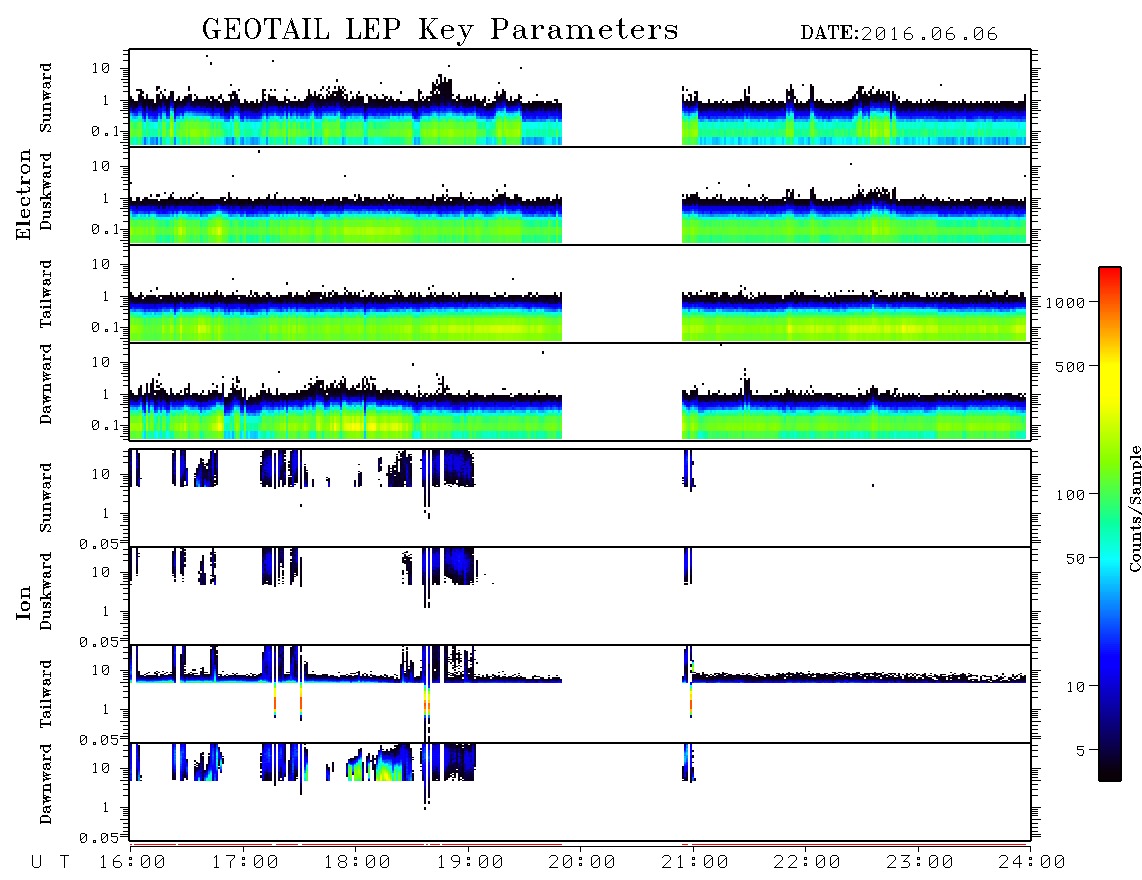Click the "Ion" group axis label
Image resolution: width=1142 pixels, height=880 pixels.
pos(23,602)
